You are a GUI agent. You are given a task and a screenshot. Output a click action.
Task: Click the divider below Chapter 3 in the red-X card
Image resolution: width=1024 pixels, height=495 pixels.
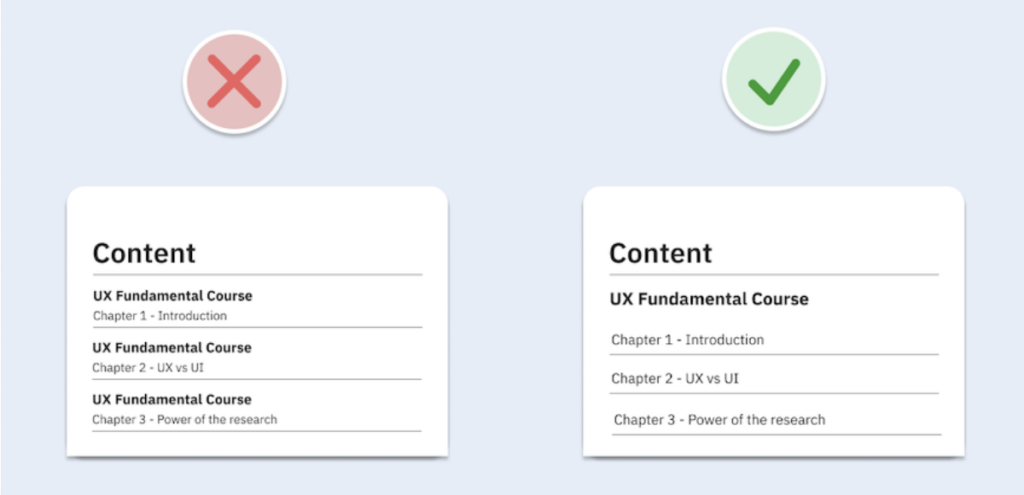[x=257, y=431]
